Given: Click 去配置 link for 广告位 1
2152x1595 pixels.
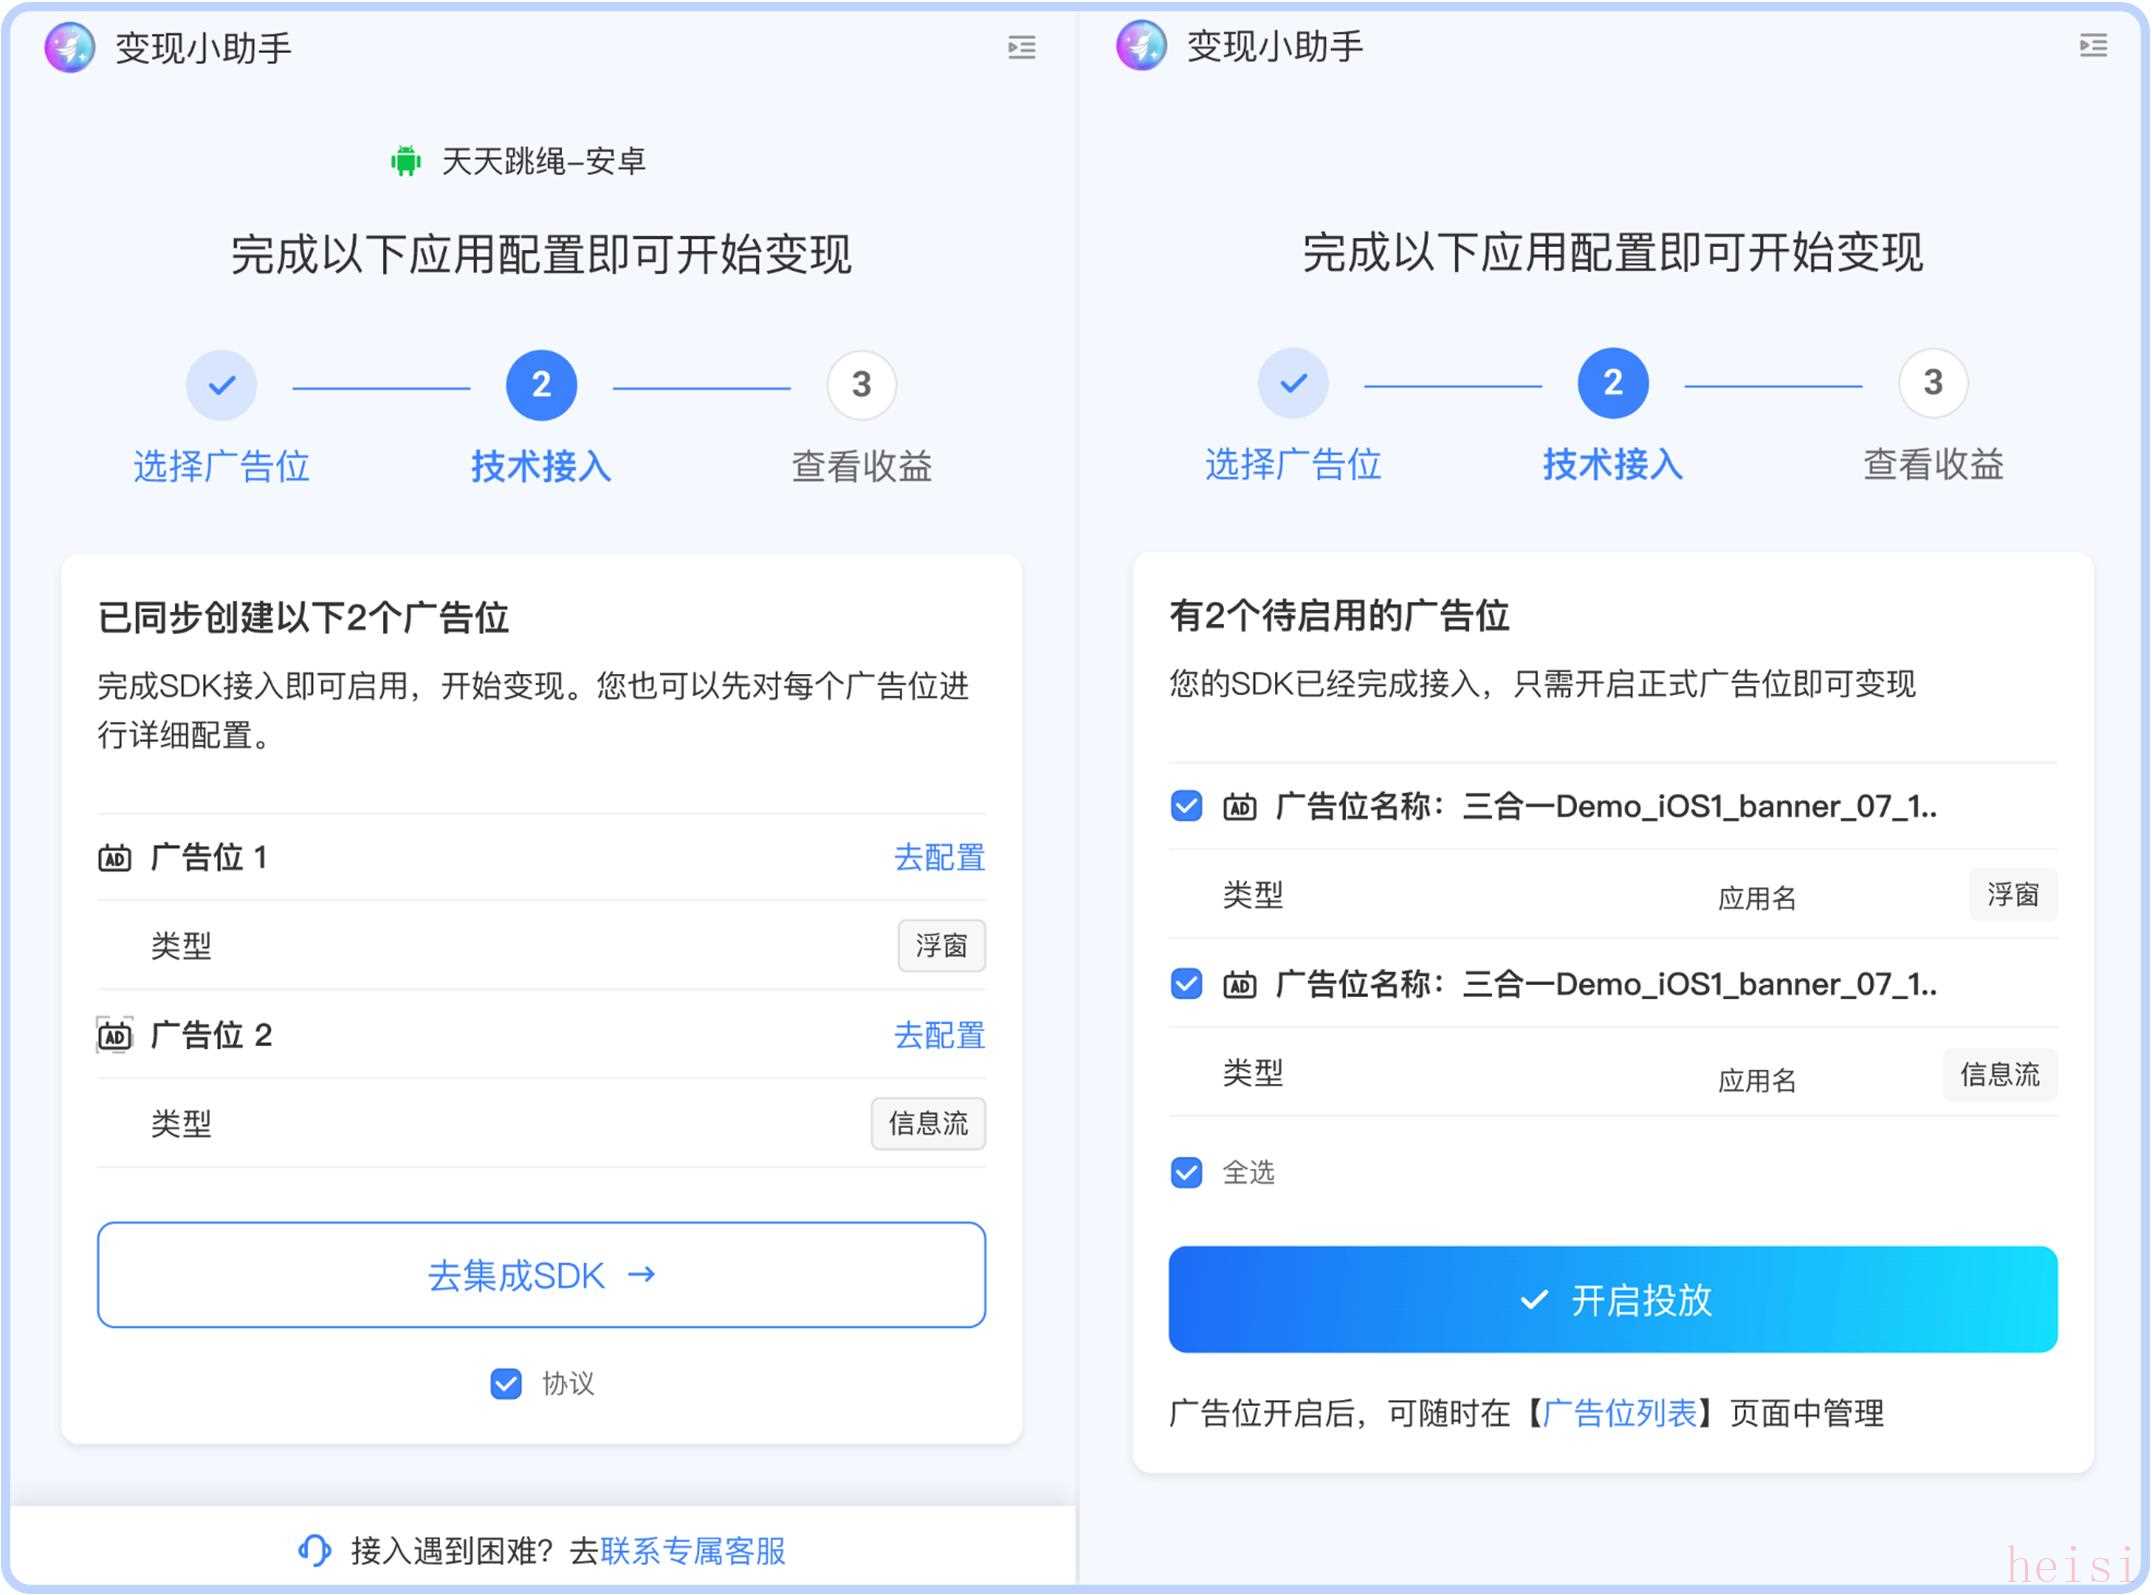Looking at the screenshot, I should coord(939,857).
